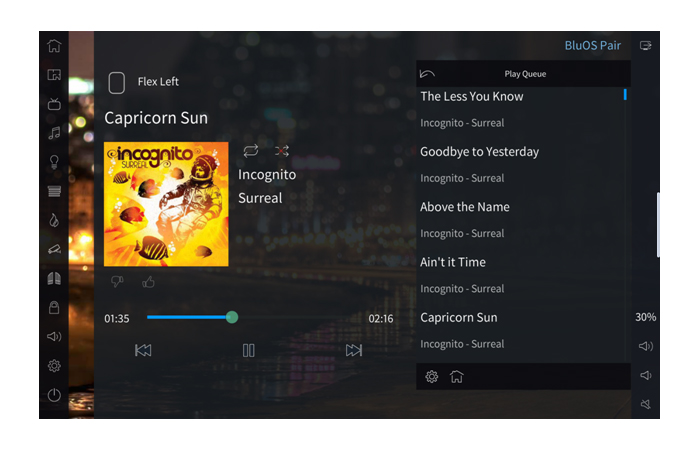
Task: Click BluOS Pair link
Action: pos(592,46)
